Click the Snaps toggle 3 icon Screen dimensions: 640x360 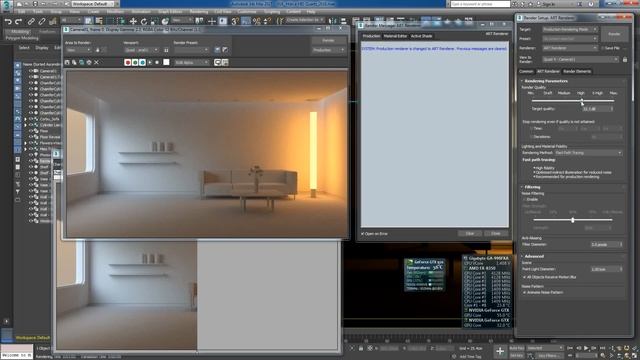tap(235, 21)
